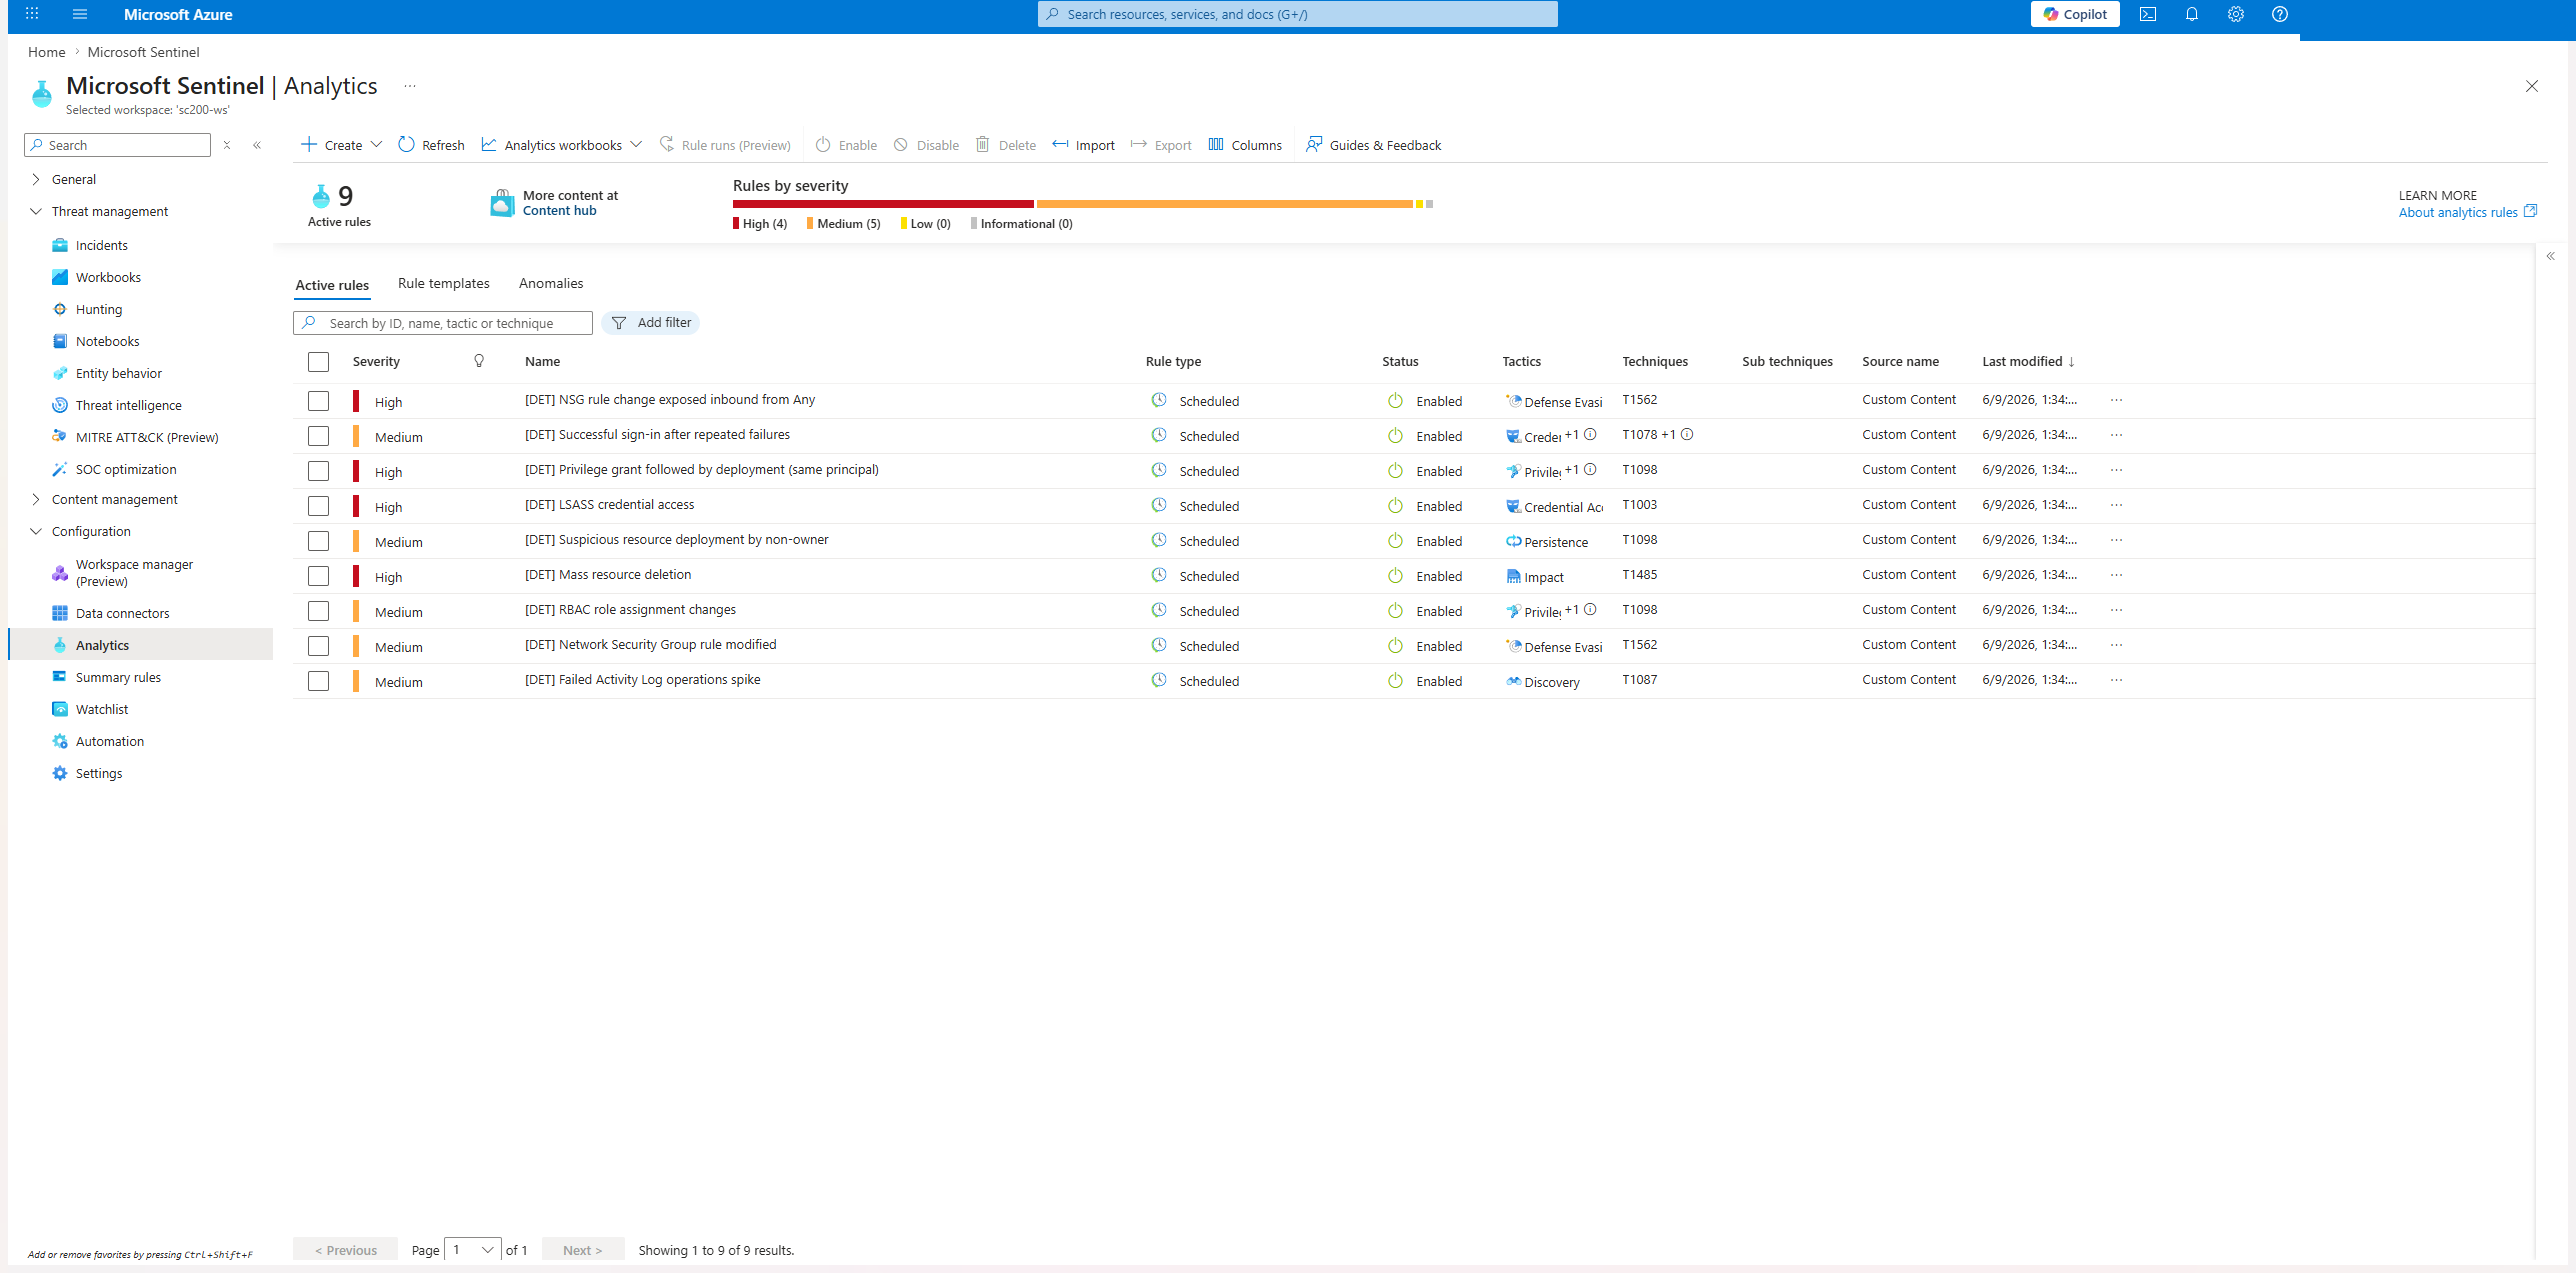This screenshot has width=2576, height=1273.
Task: Open Copilot
Action: click(2075, 14)
